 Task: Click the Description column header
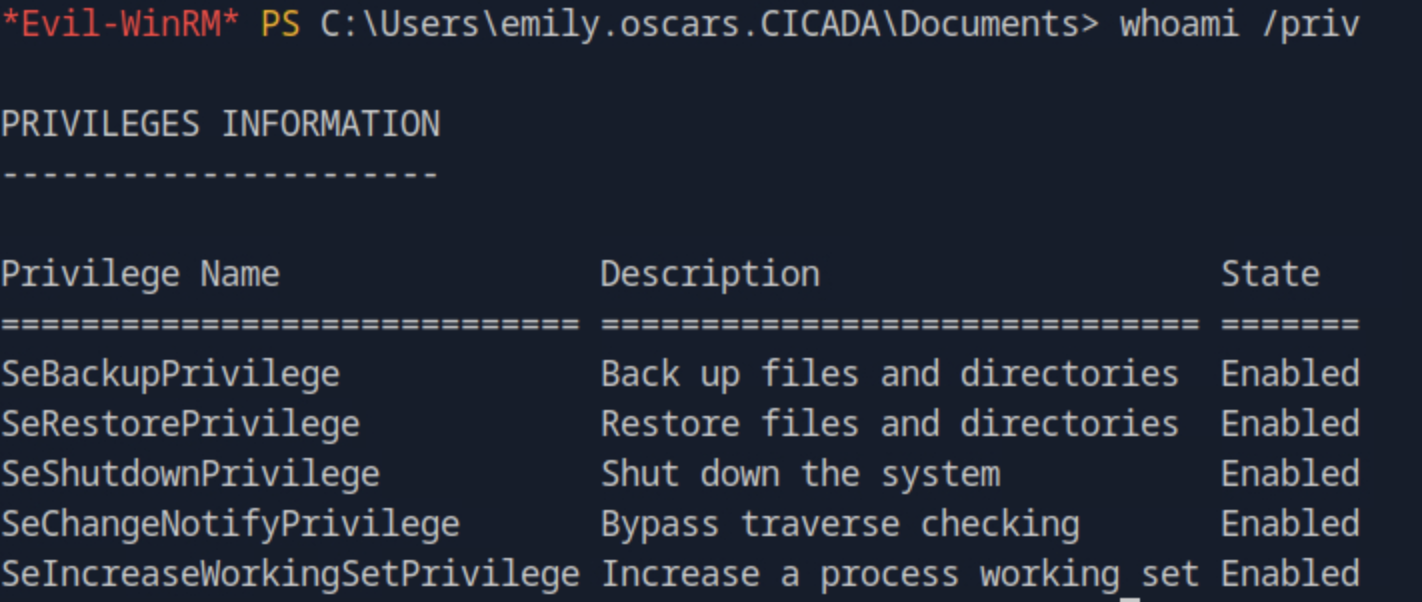(710, 274)
